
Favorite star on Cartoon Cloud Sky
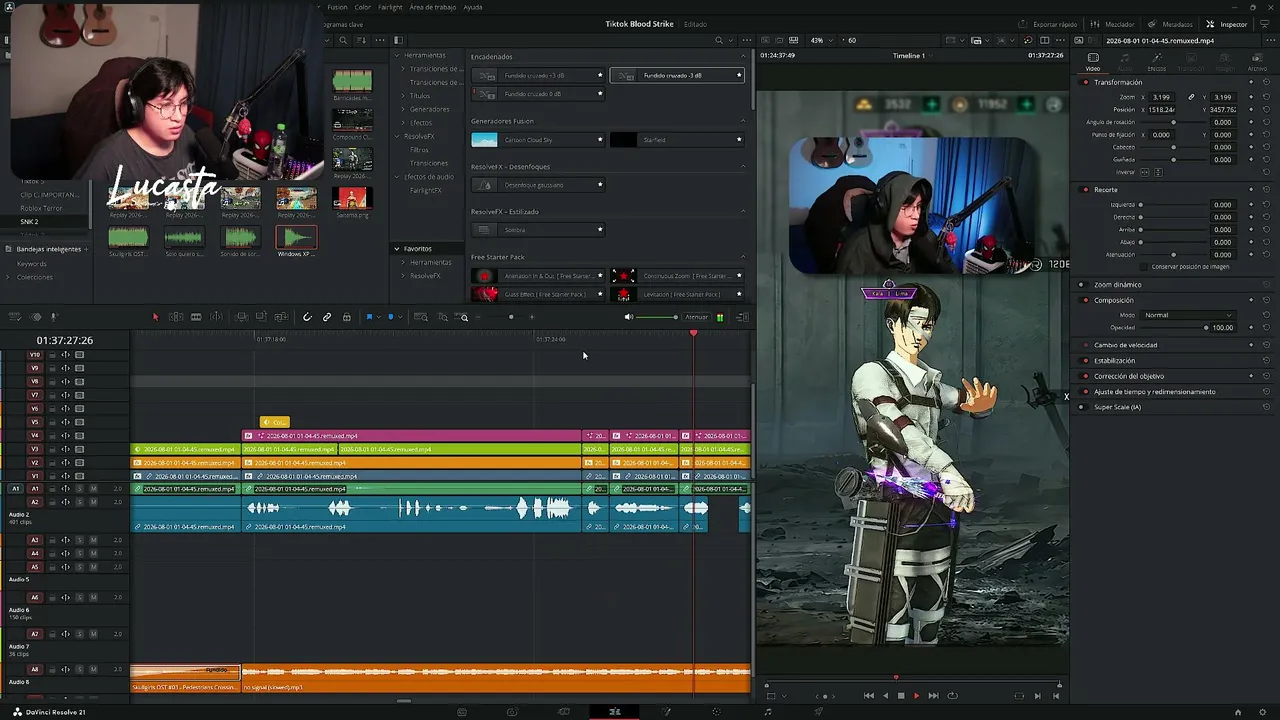coord(600,140)
